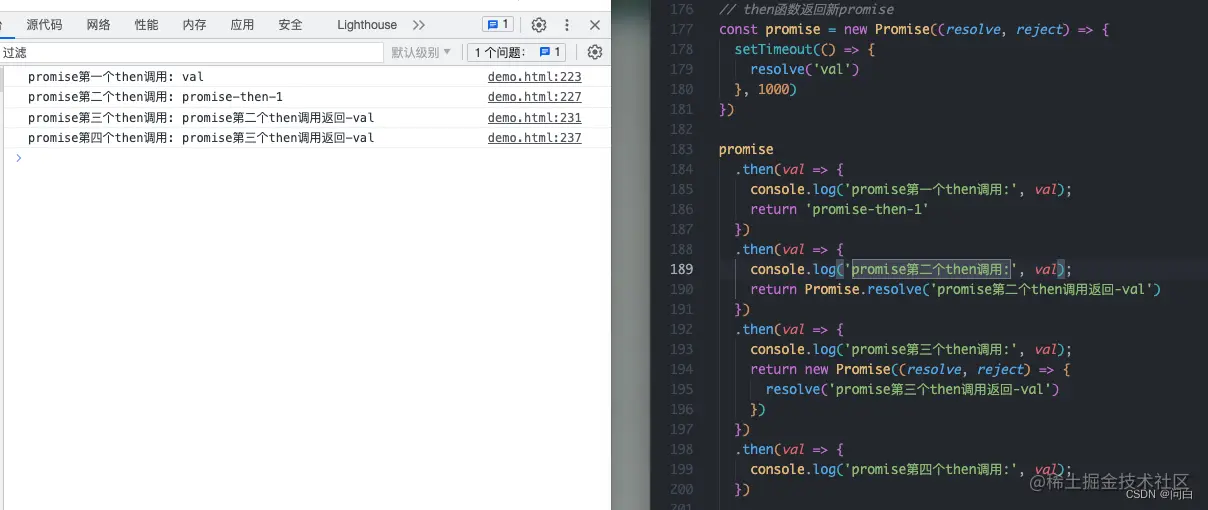1208x510 pixels.
Task: Click console message starting 'promise第四个then调用'
Action: coord(201,138)
